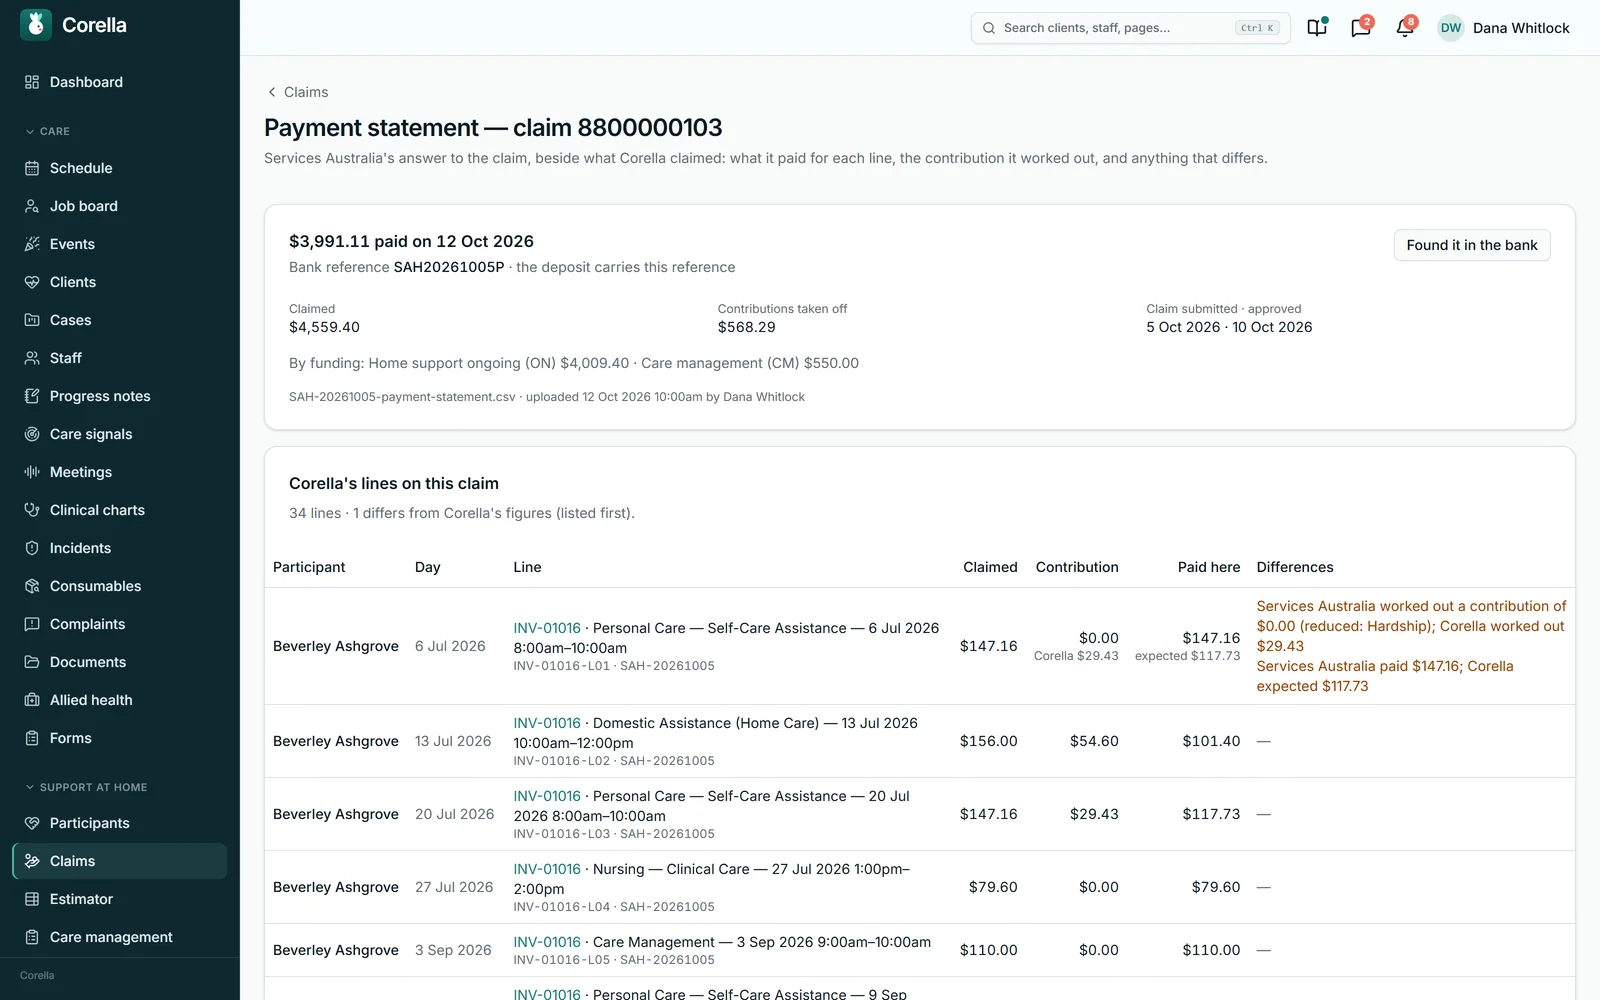Select the Staff people icon
1600x1000 pixels.
[32, 358]
